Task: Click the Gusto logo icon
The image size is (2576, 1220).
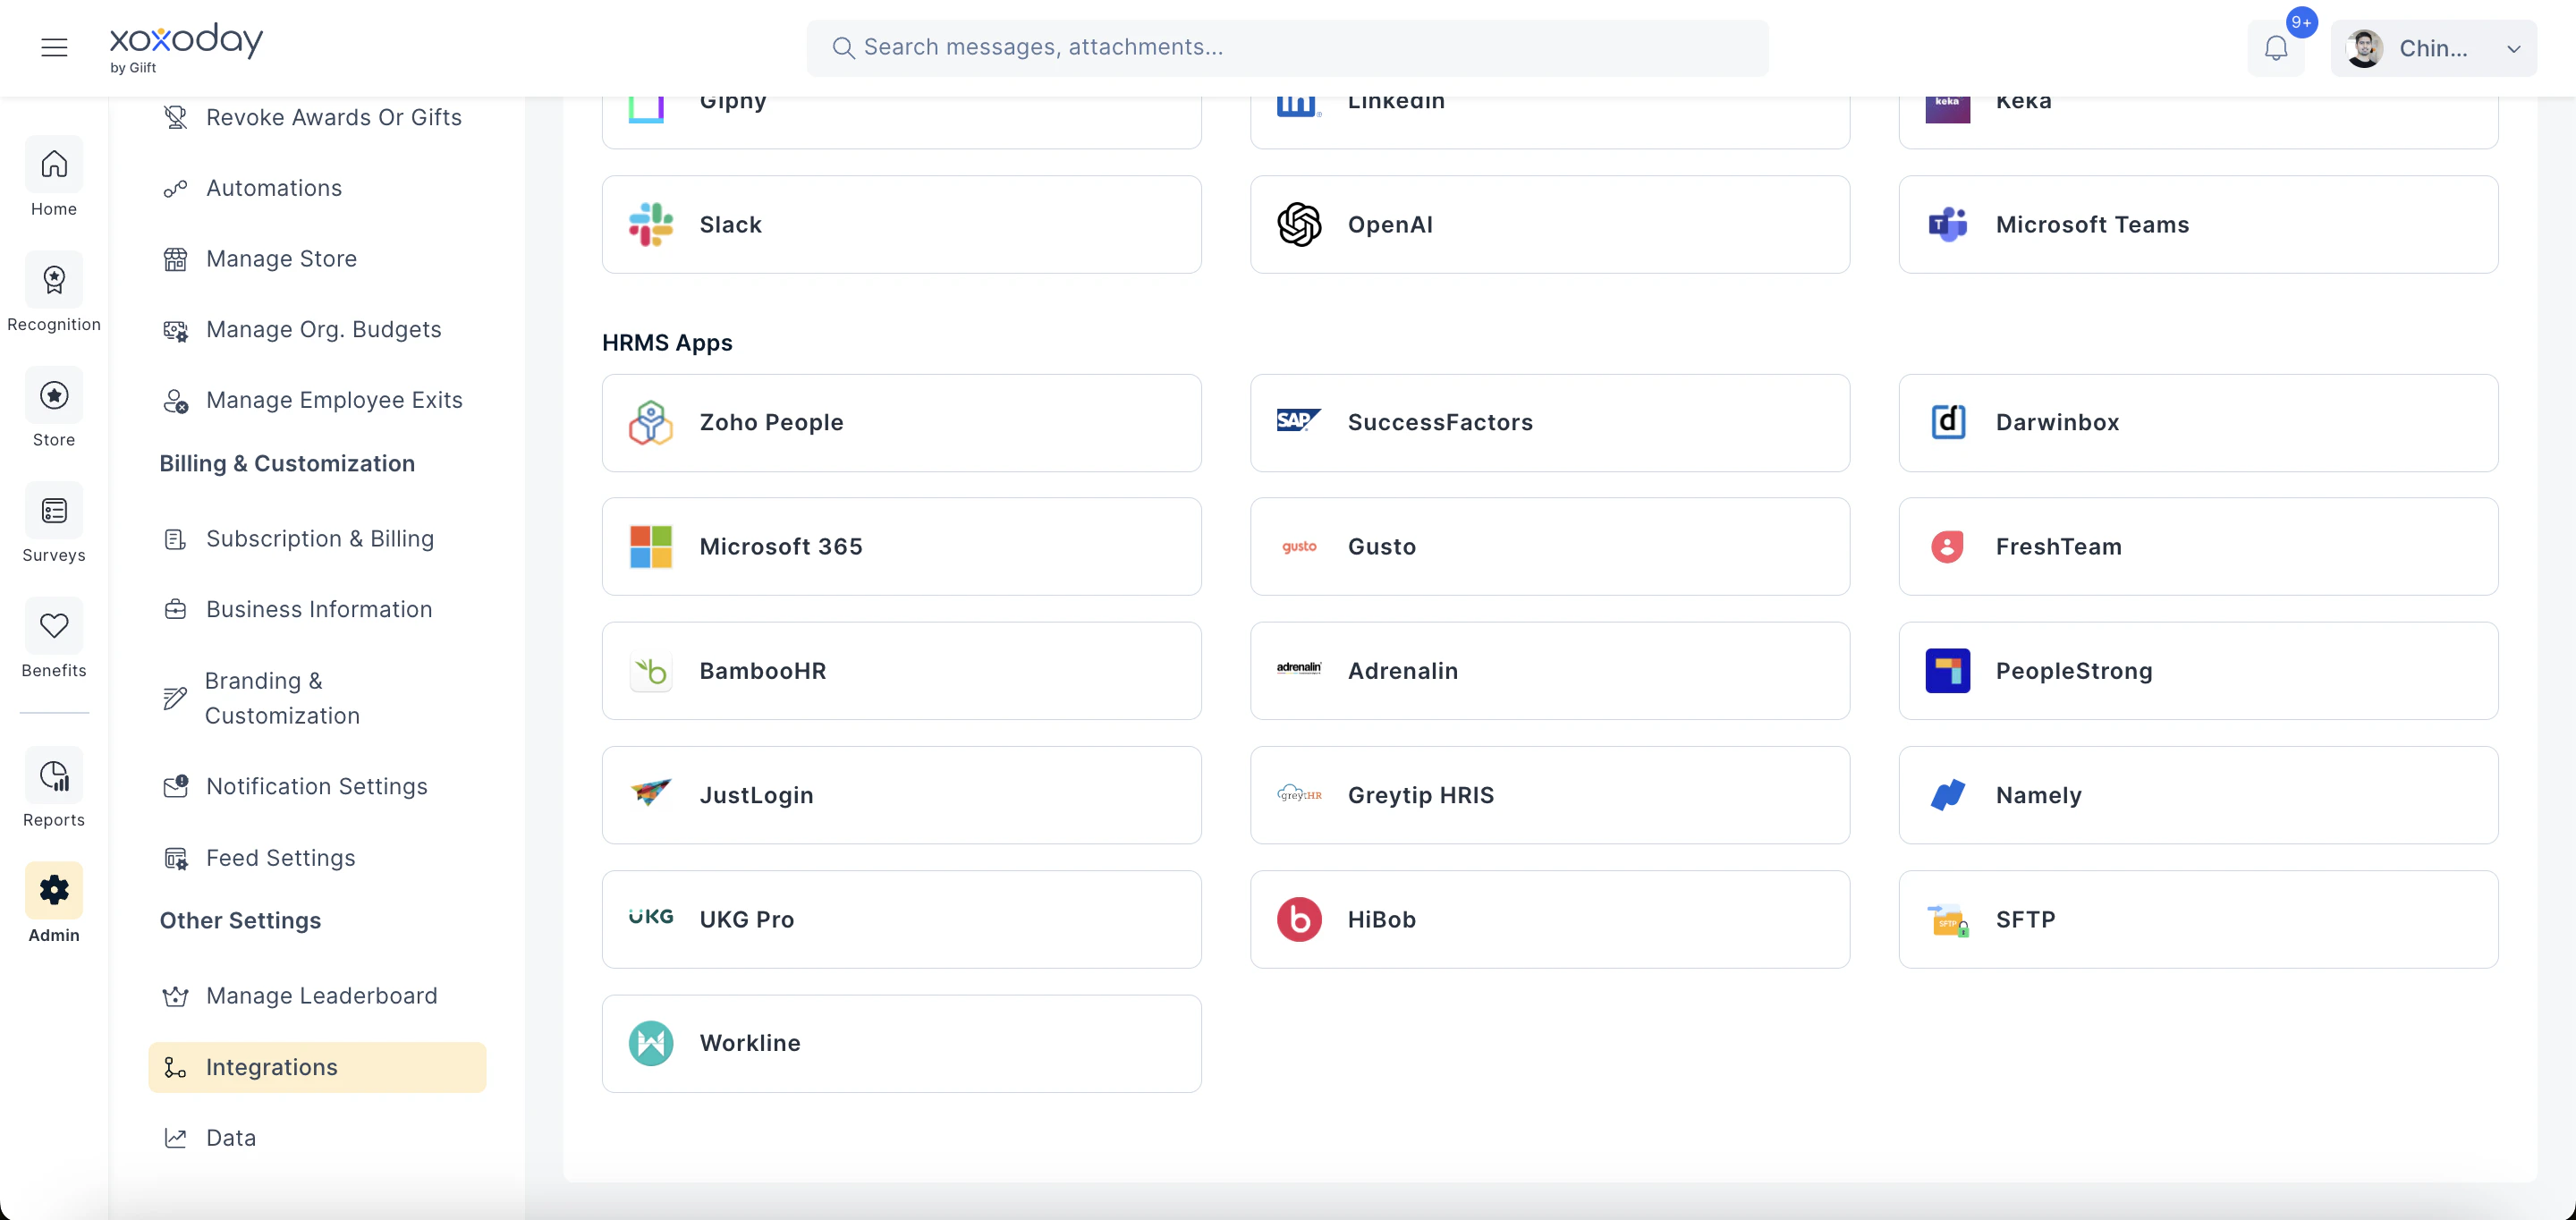Action: coord(1299,547)
